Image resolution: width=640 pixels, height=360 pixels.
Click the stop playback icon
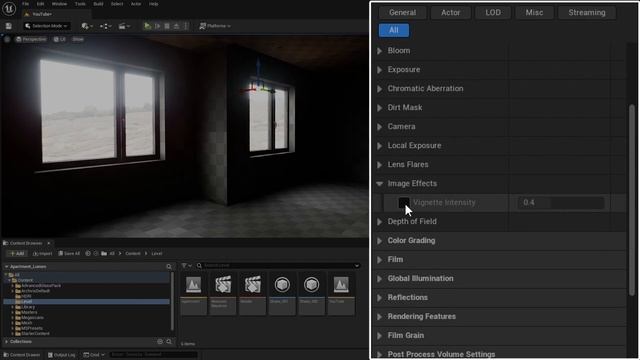[x=167, y=26]
